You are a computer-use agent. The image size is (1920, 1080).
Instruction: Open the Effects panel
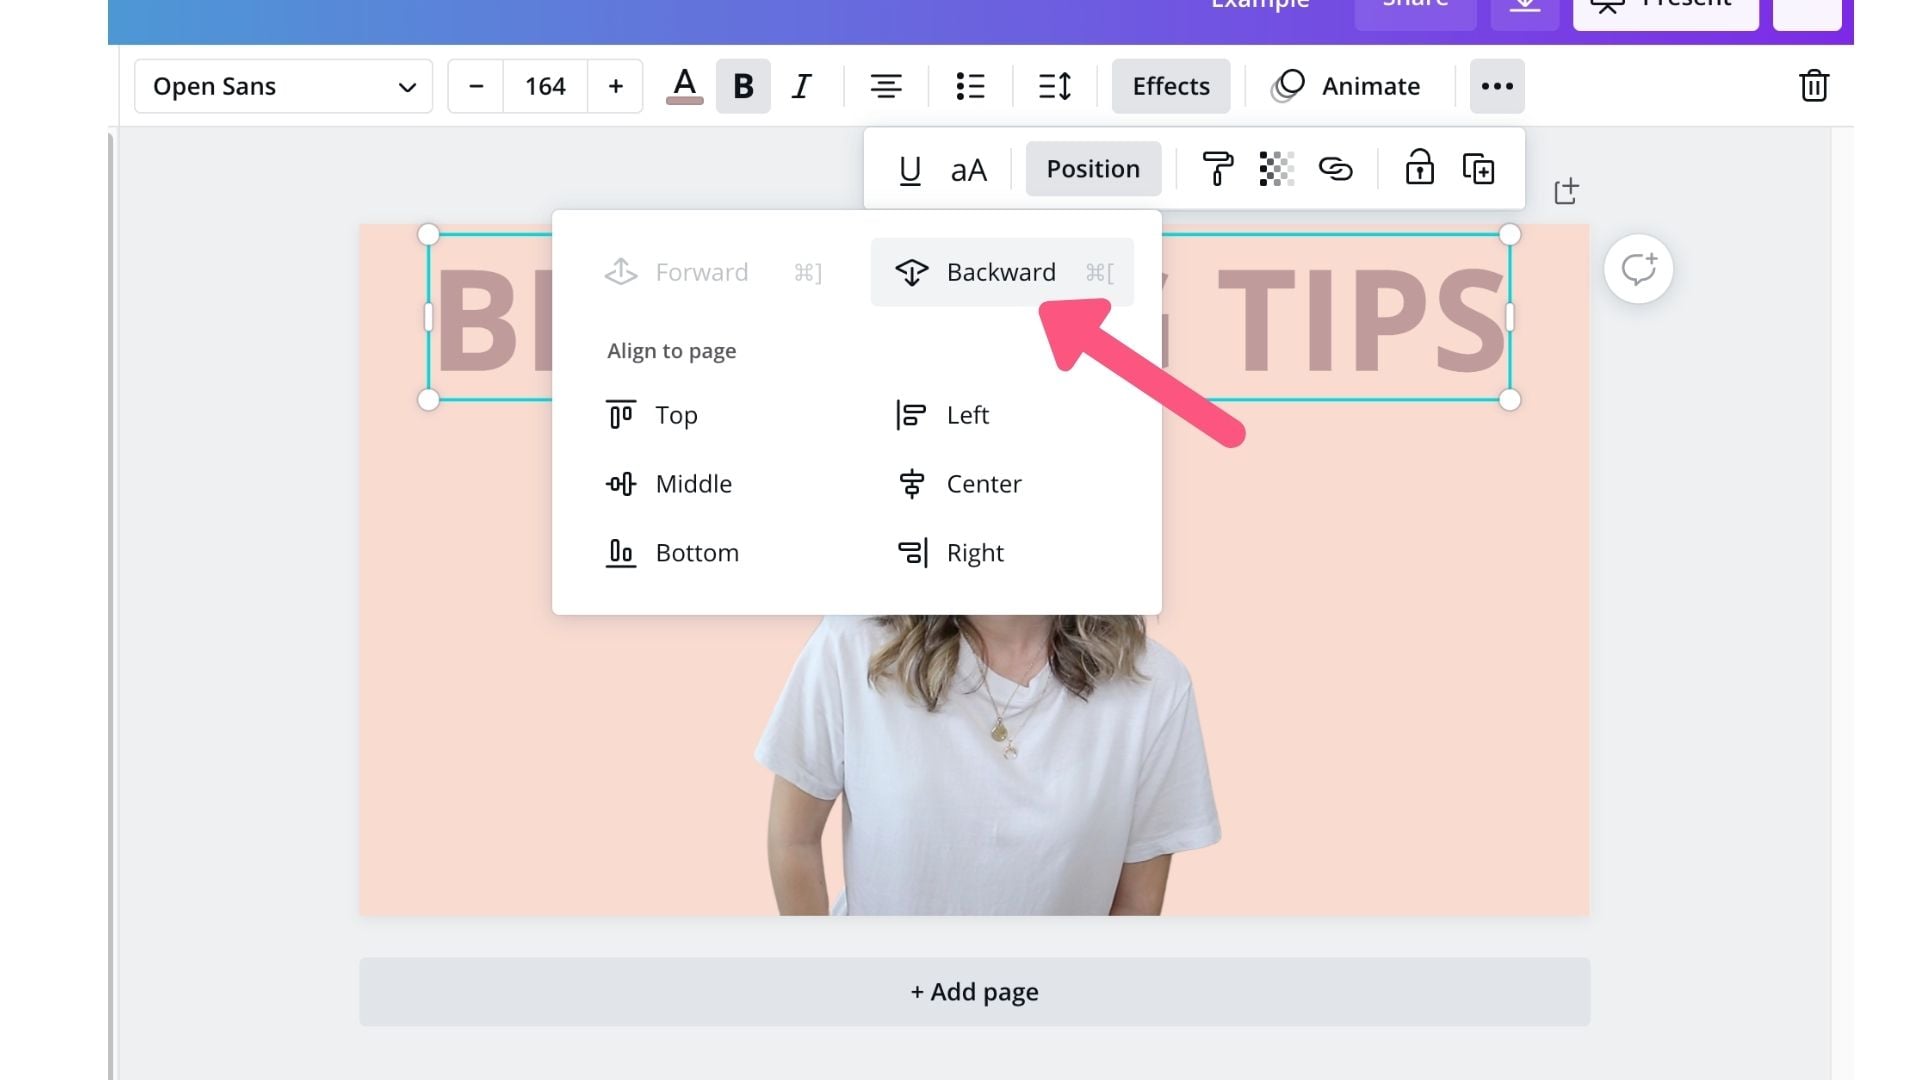point(1171,86)
